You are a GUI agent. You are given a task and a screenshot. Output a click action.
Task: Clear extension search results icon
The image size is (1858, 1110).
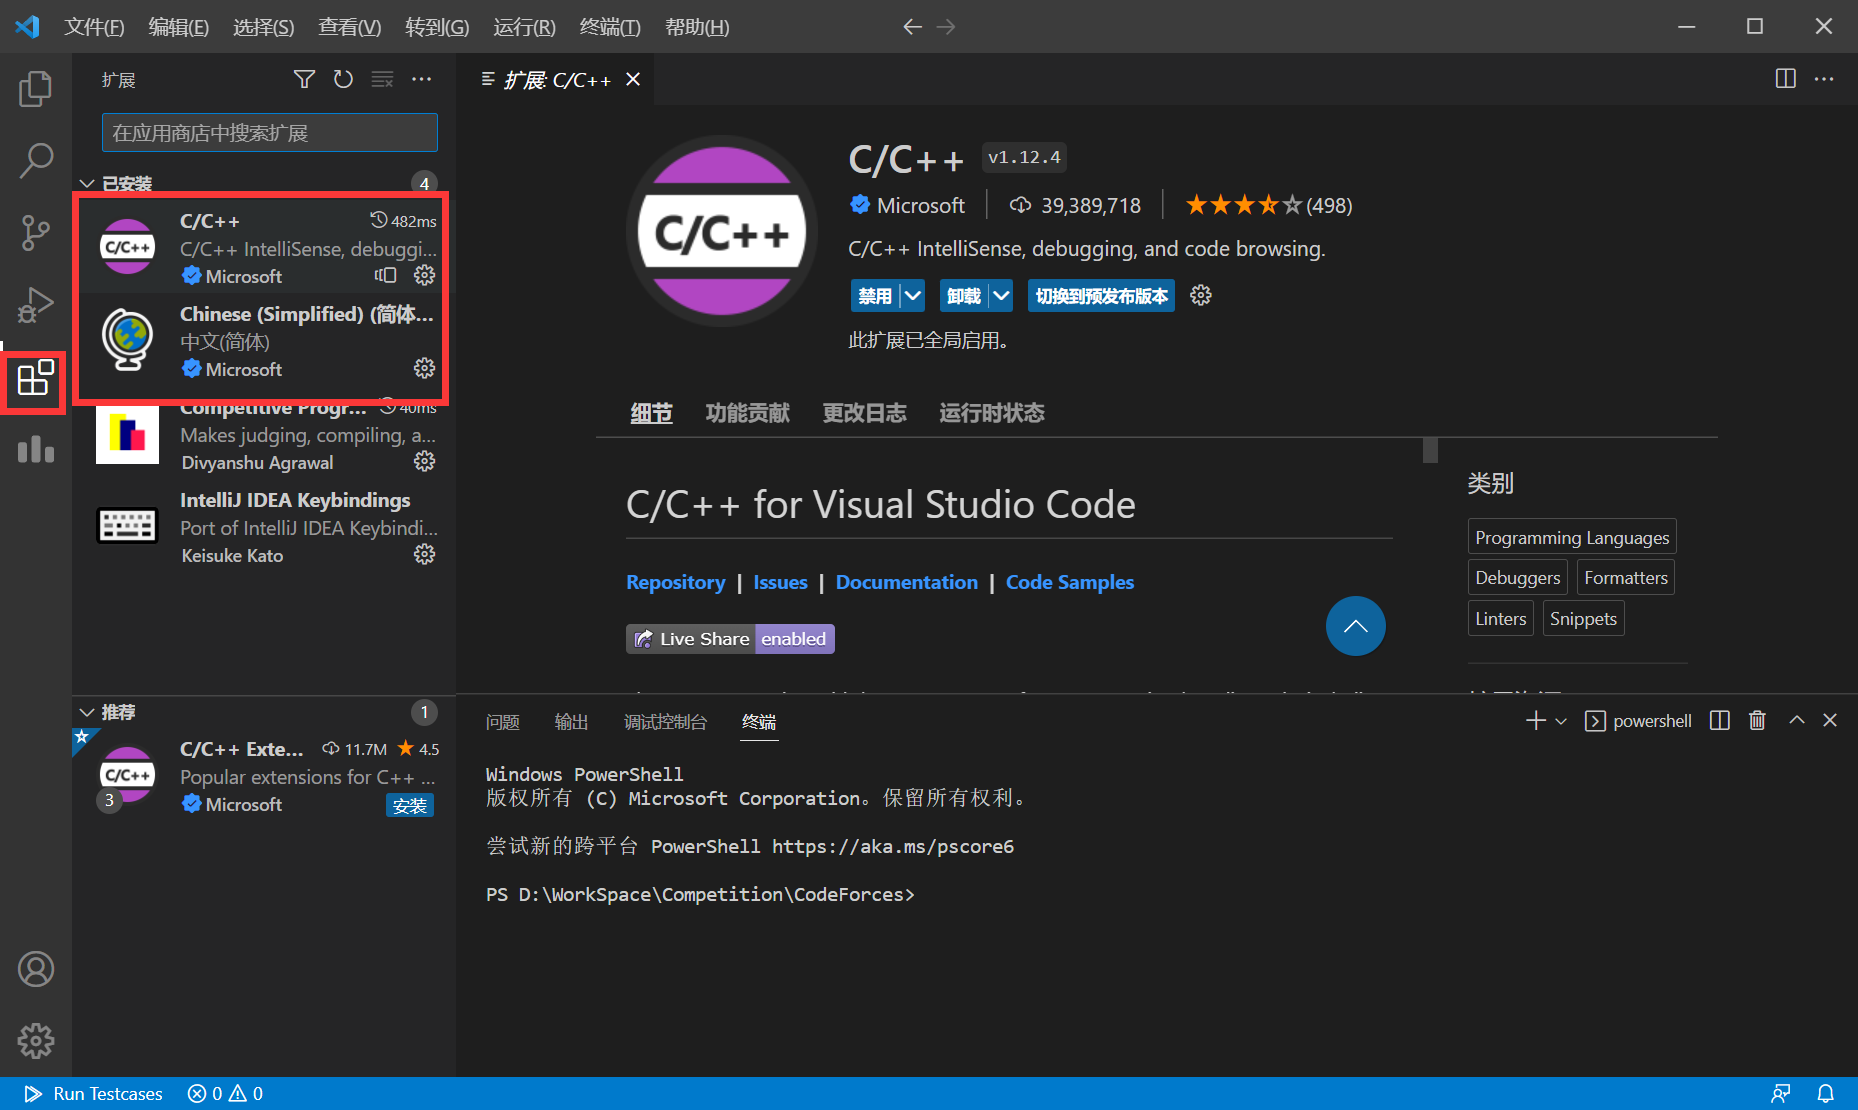pos(382,79)
